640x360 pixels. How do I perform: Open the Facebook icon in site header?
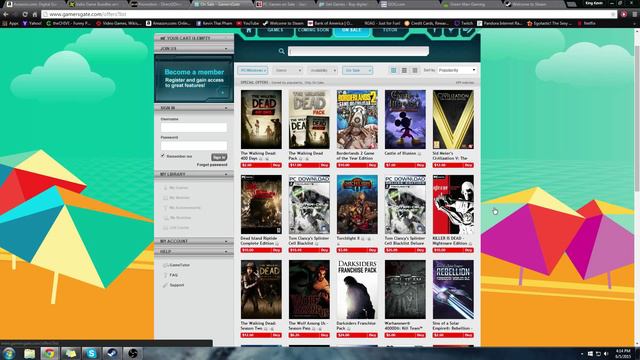(x=434, y=31)
